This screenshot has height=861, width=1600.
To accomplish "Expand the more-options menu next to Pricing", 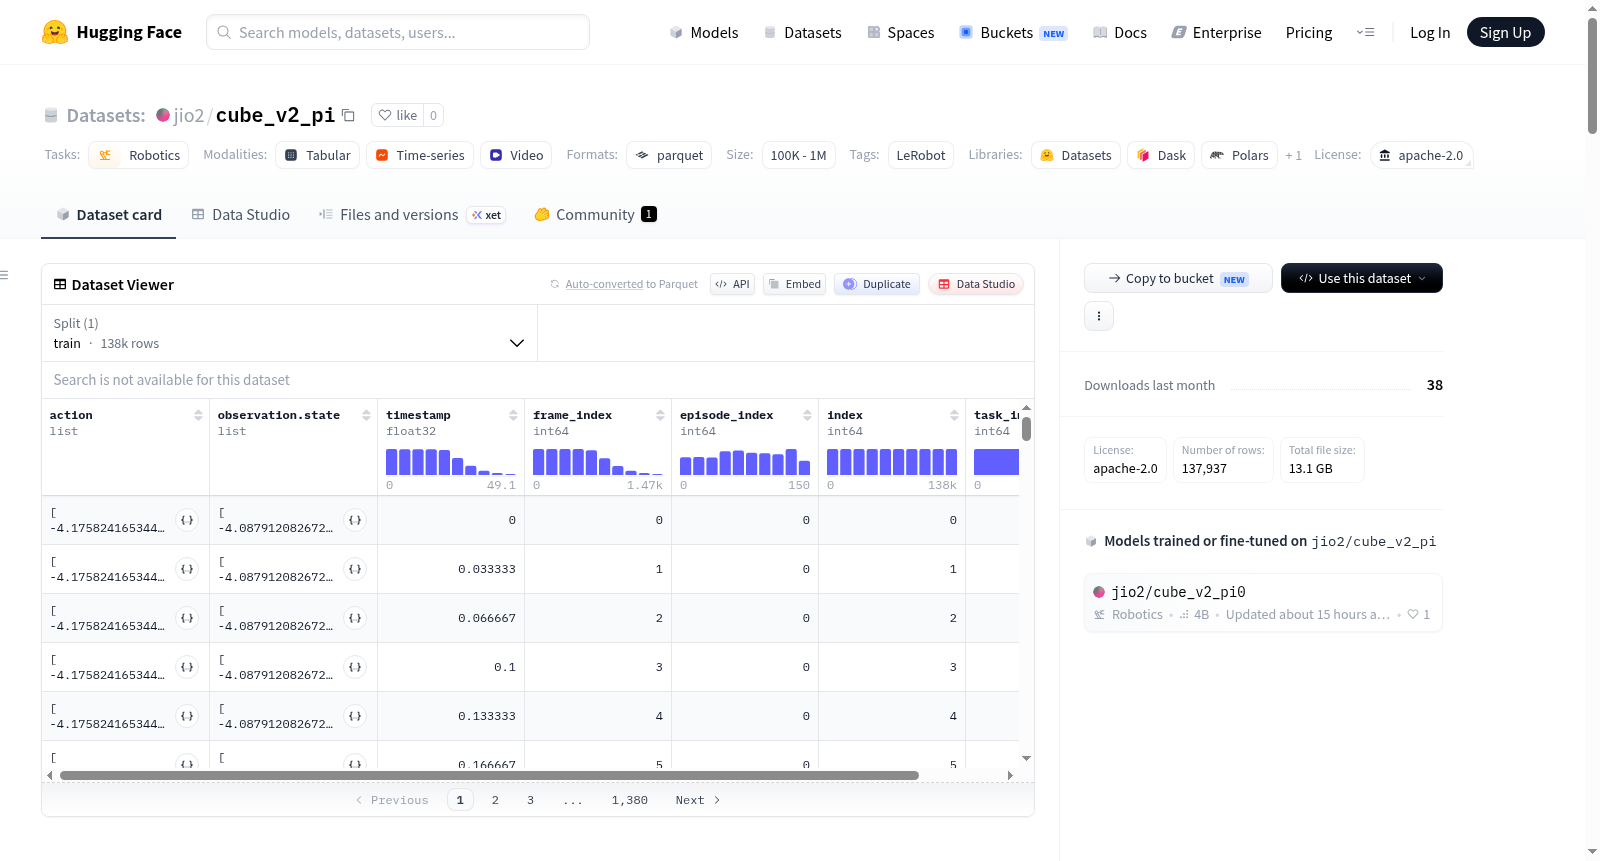I will pos(1365,32).
